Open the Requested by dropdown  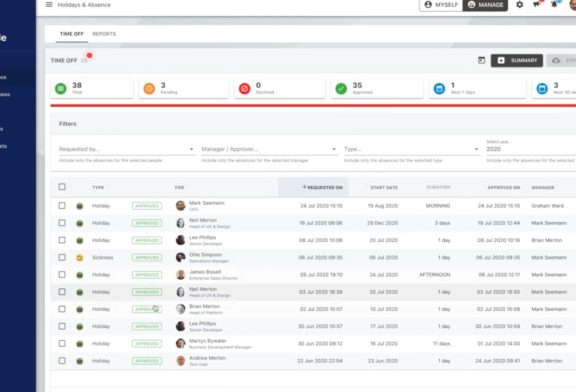(126, 149)
